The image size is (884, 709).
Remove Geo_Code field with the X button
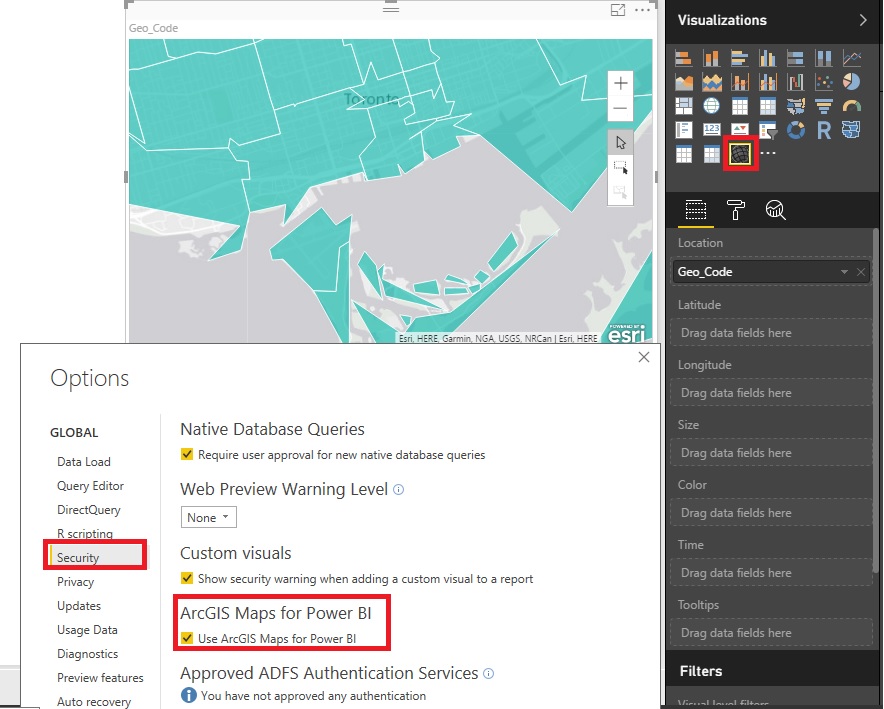[x=861, y=272]
